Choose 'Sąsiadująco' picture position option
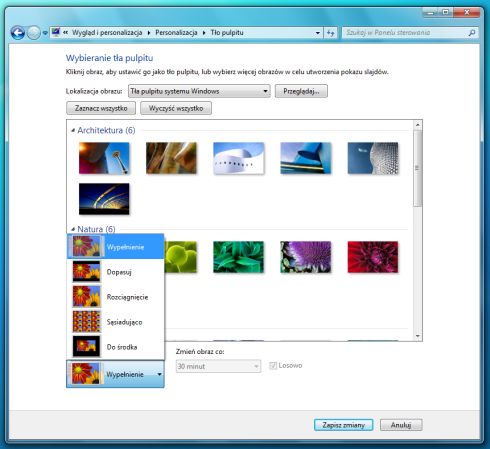 click(116, 322)
